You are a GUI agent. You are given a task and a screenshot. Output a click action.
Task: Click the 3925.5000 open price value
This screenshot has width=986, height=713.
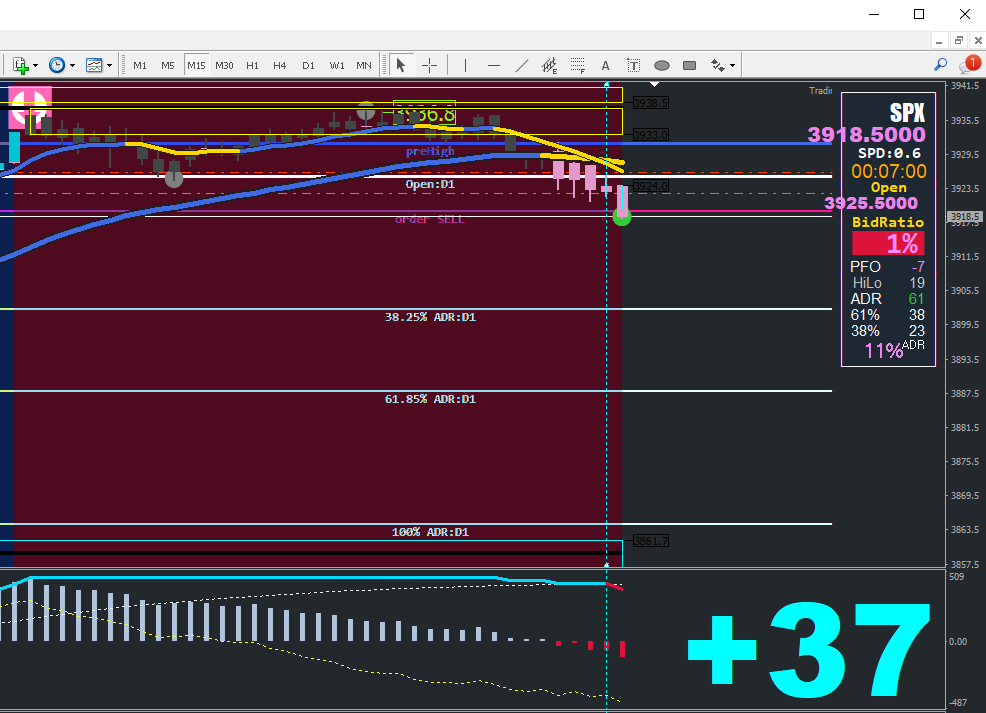(x=871, y=203)
